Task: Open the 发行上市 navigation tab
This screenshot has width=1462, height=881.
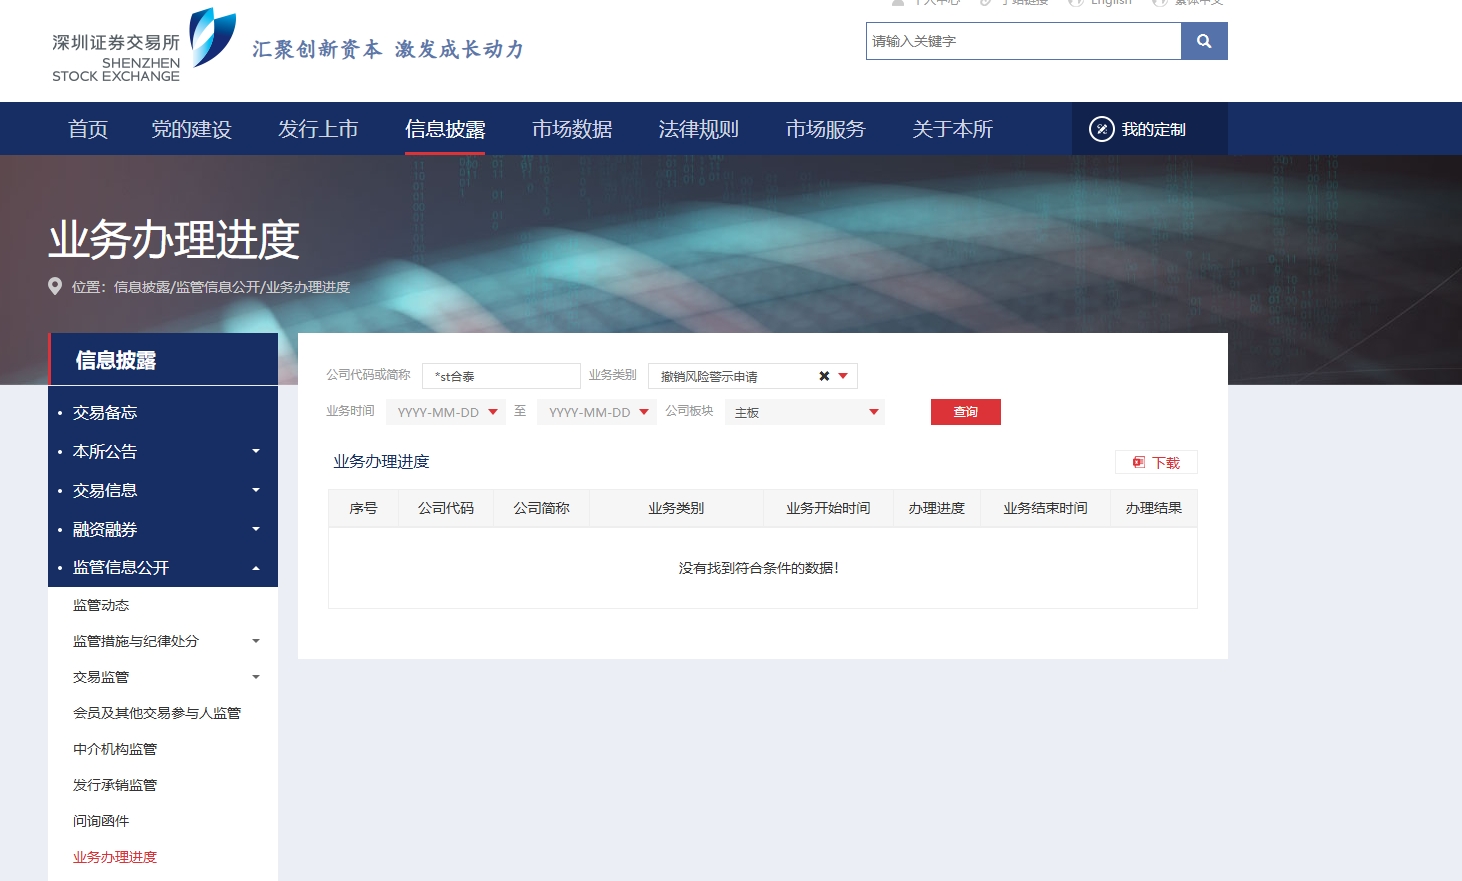Action: click(318, 129)
